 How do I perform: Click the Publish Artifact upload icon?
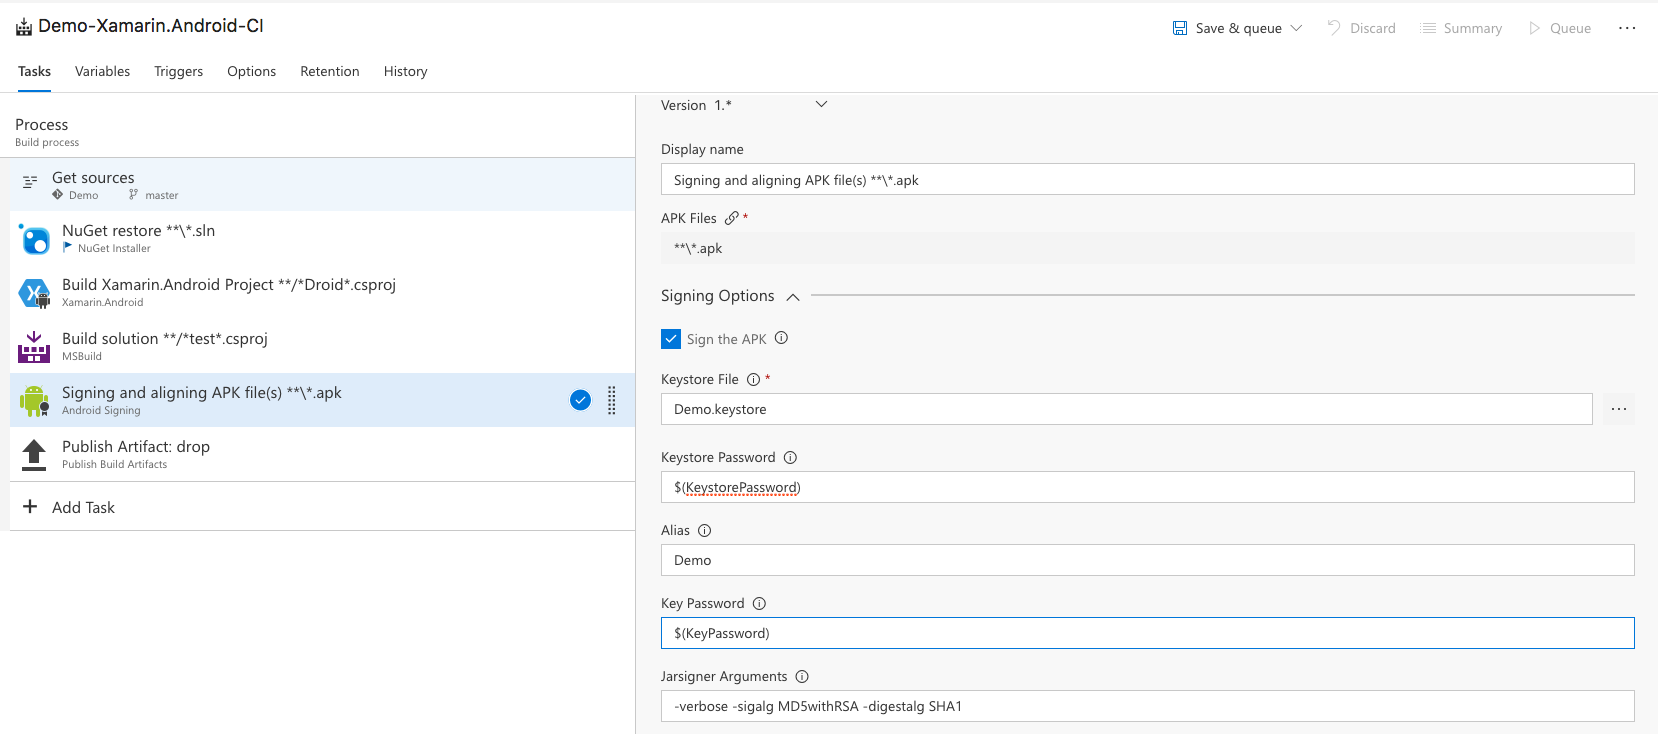point(34,455)
